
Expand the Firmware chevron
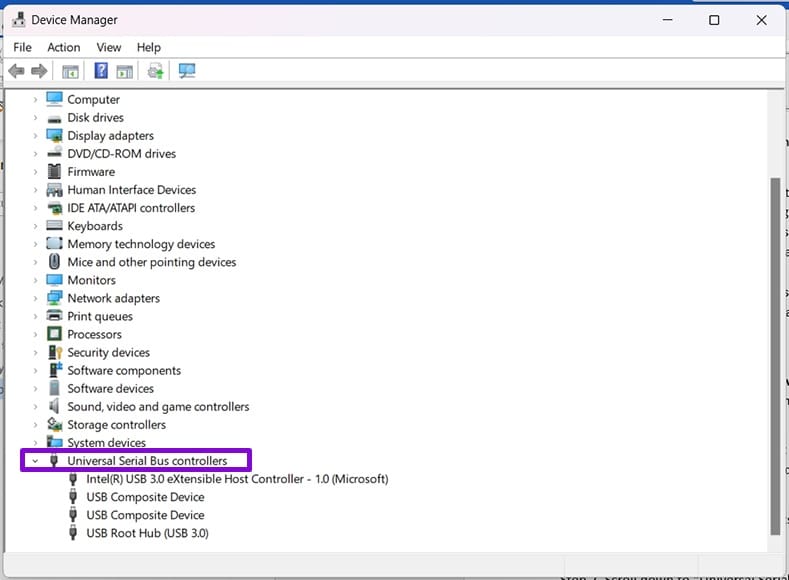(x=35, y=172)
